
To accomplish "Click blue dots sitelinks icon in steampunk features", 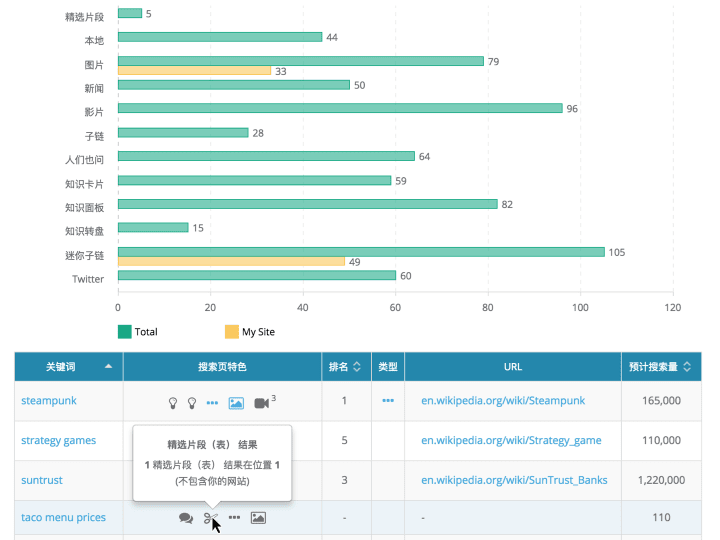I will (x=212, y=402).
